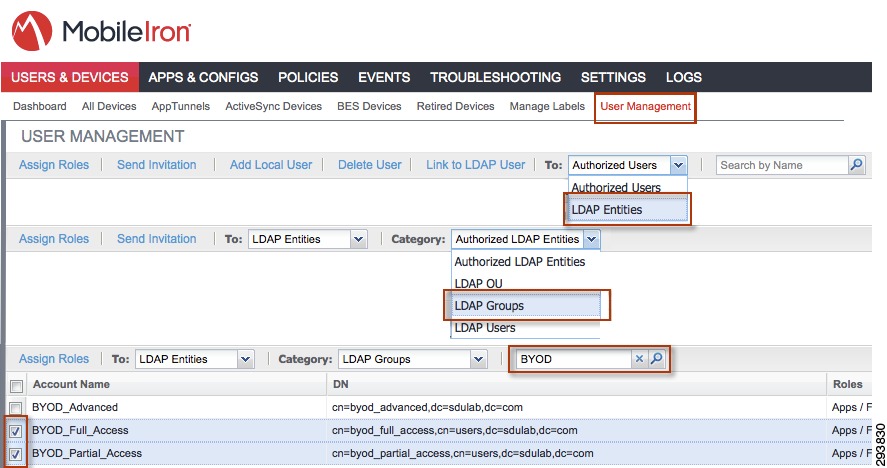This screenshot has height=468, width=887.
Task: Open the All Devices sub-tab
Action: [109, 106]
